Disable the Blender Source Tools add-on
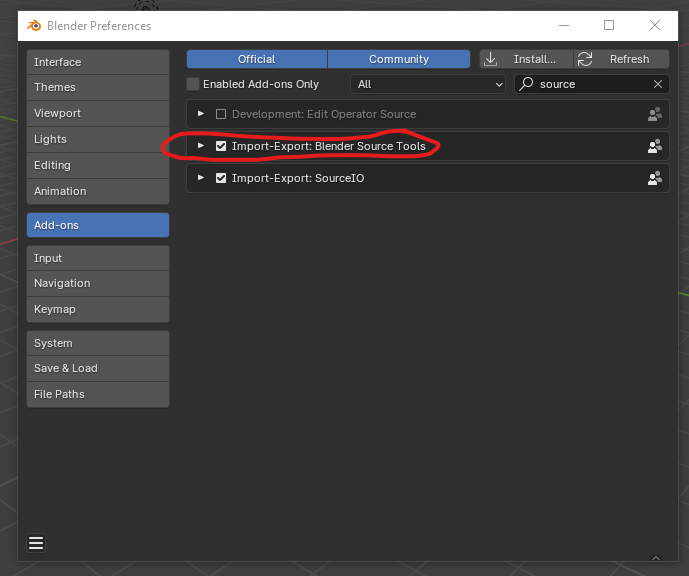689x576 pixels. click(x=221, y=146)
